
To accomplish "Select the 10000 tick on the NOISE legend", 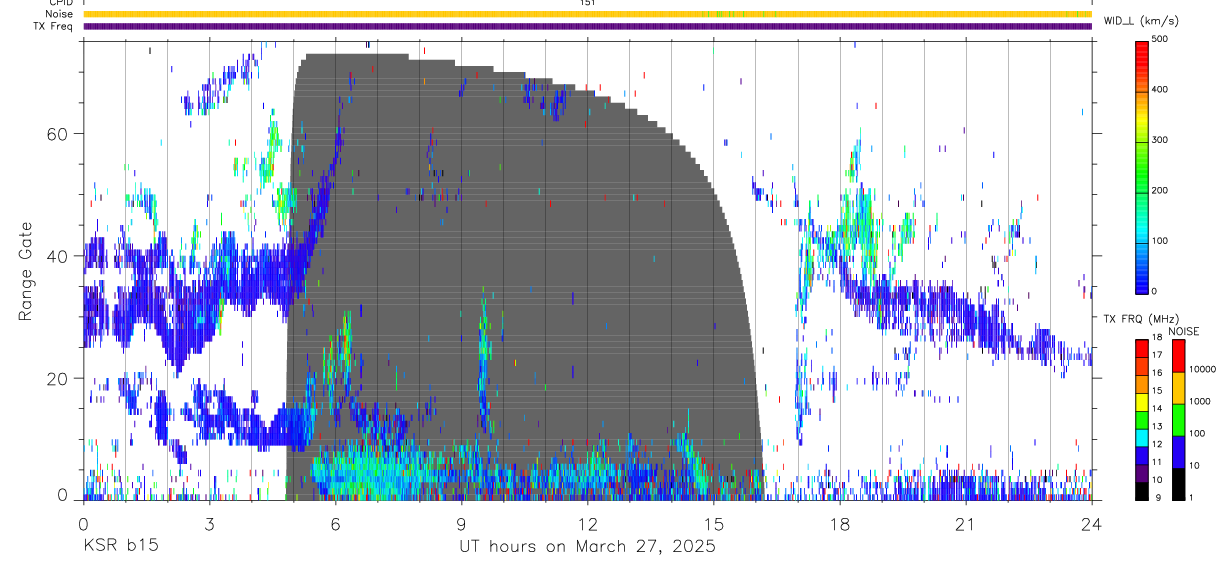I will coord(1202,370).
